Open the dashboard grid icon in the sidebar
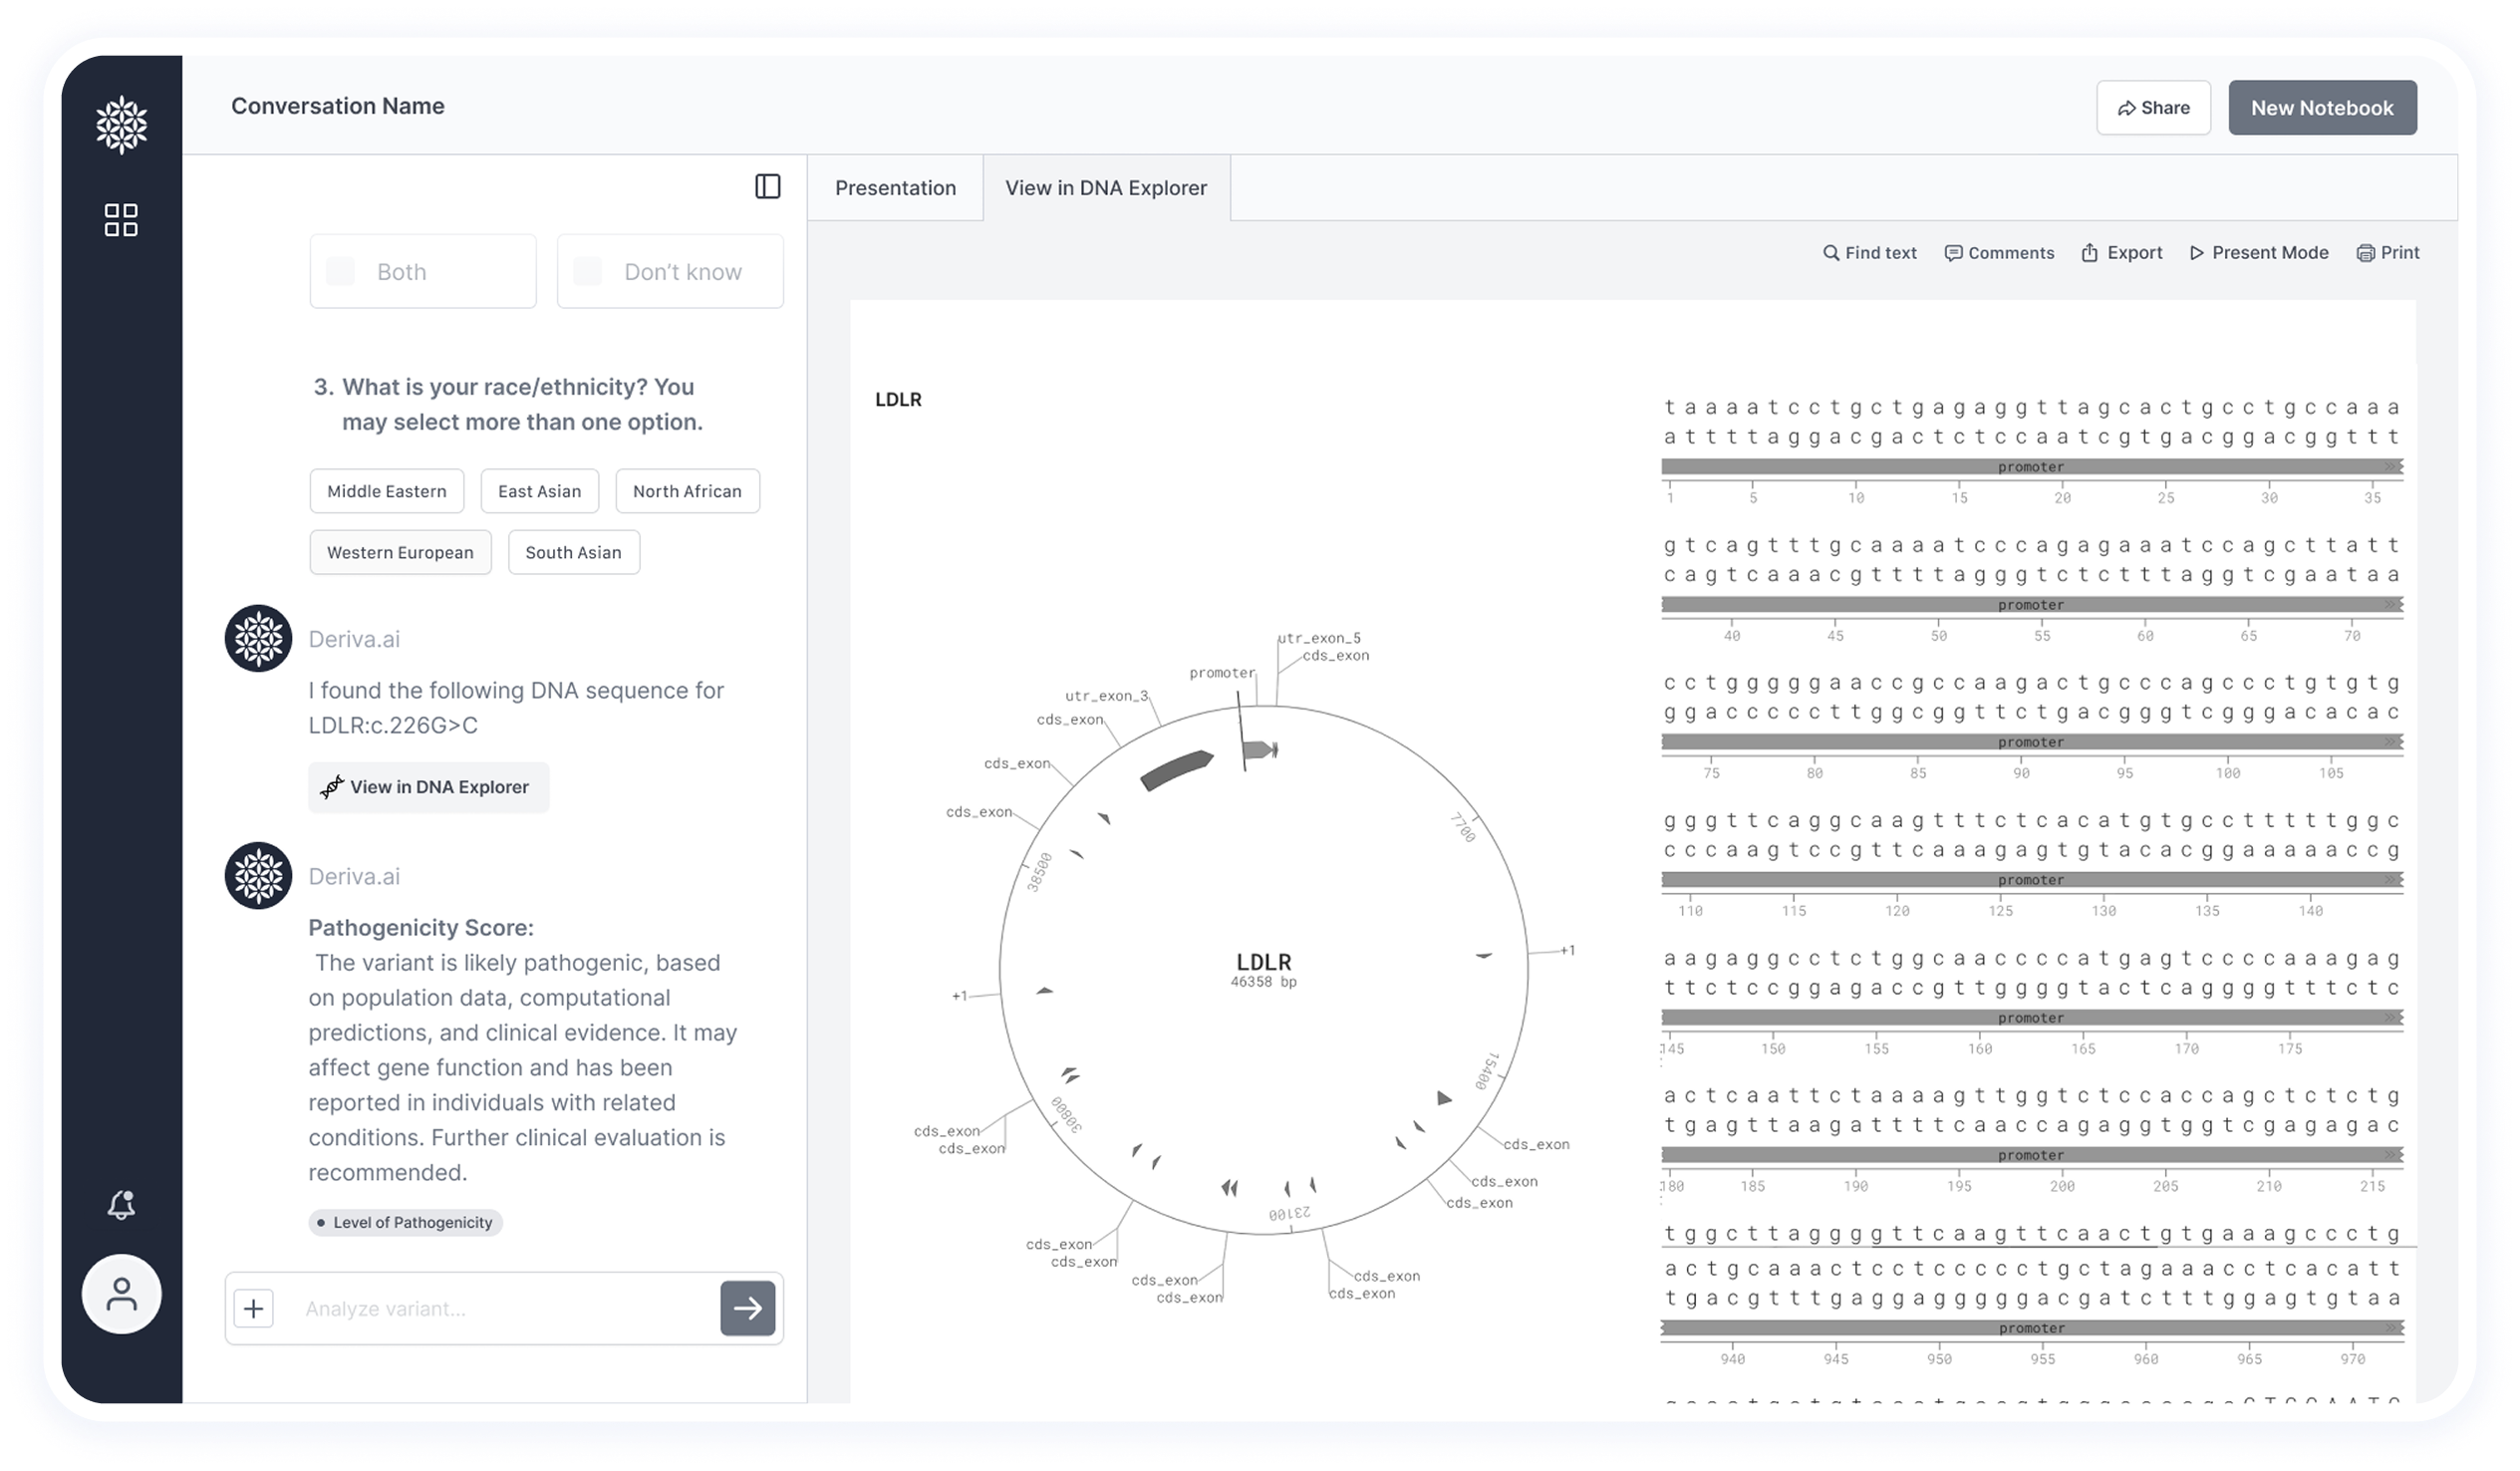This screenshot has height=1471, width=2520. (x=121, y=220)
